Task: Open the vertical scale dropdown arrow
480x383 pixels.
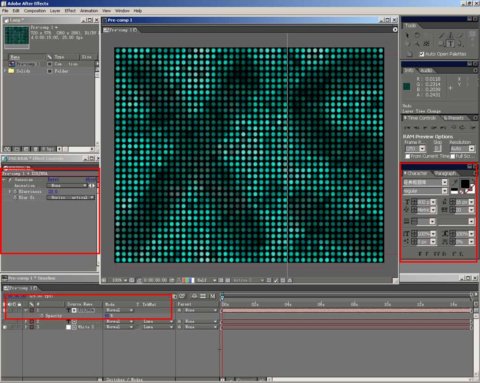Action: [433, 234]
